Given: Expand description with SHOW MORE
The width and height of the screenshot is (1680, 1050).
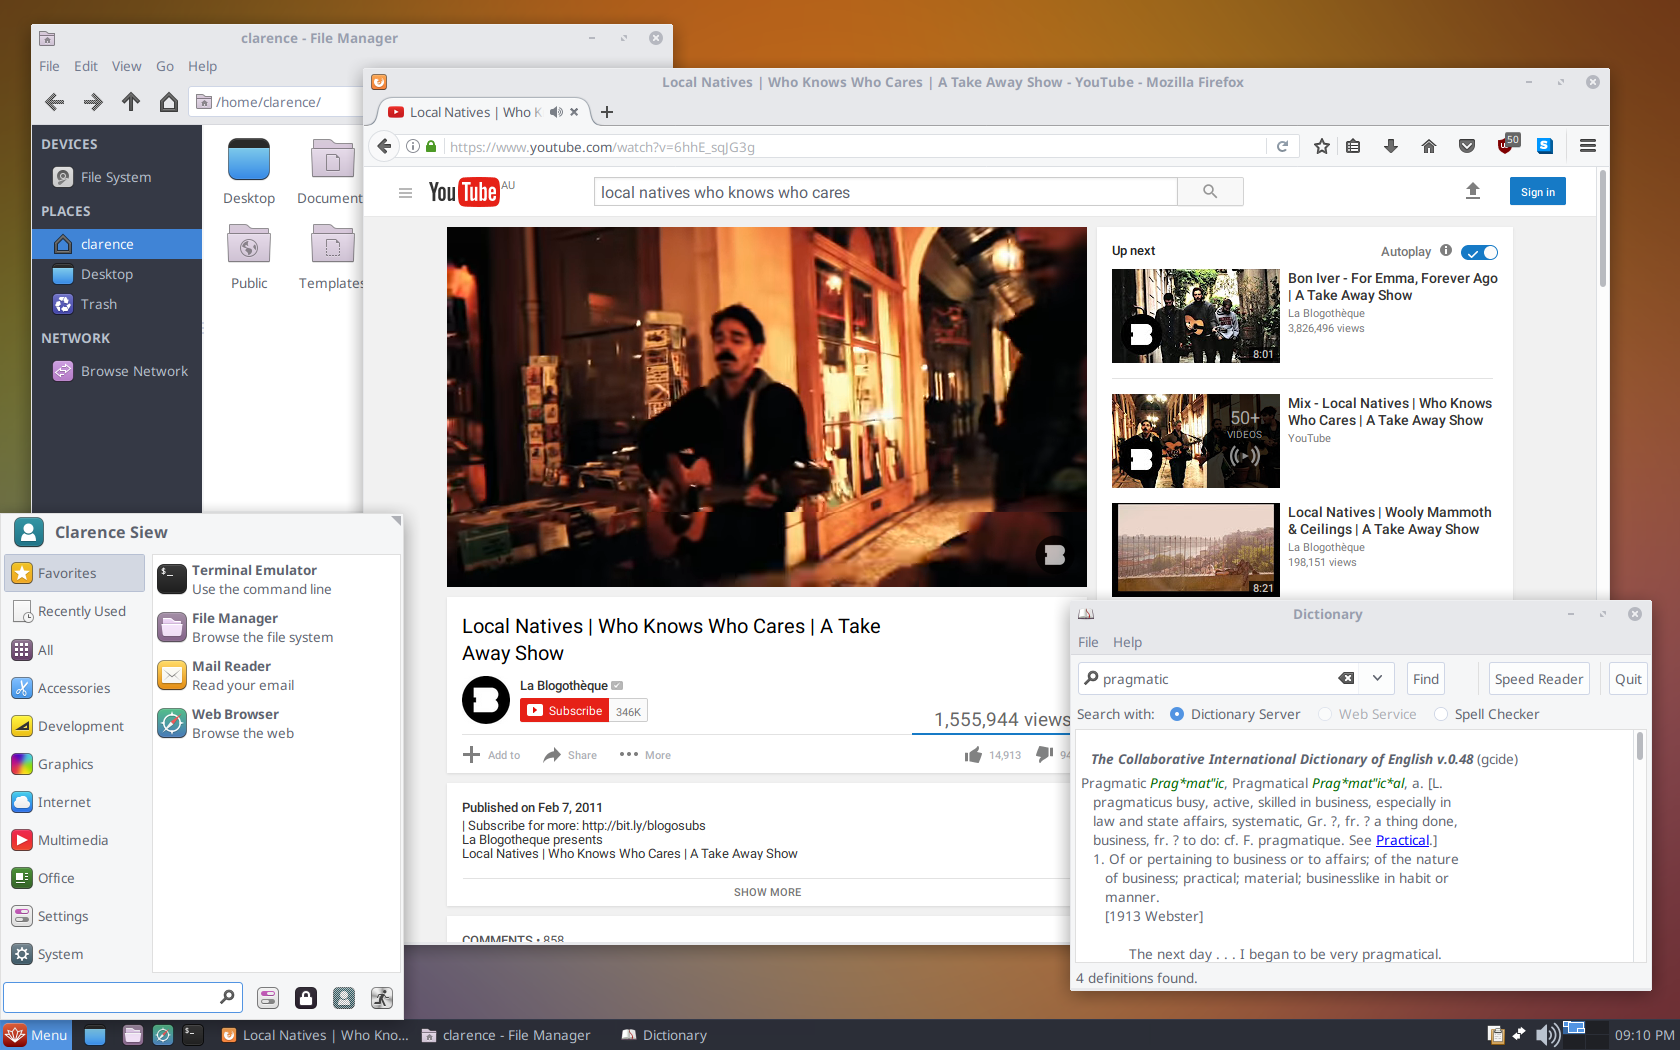Looking at the screenshot, I should [x=767, y=892].
